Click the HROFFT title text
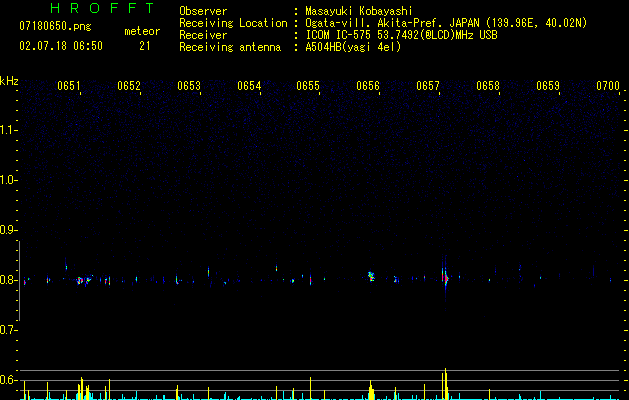This screenshot has height=400, width=629. (x=103, y=8)
